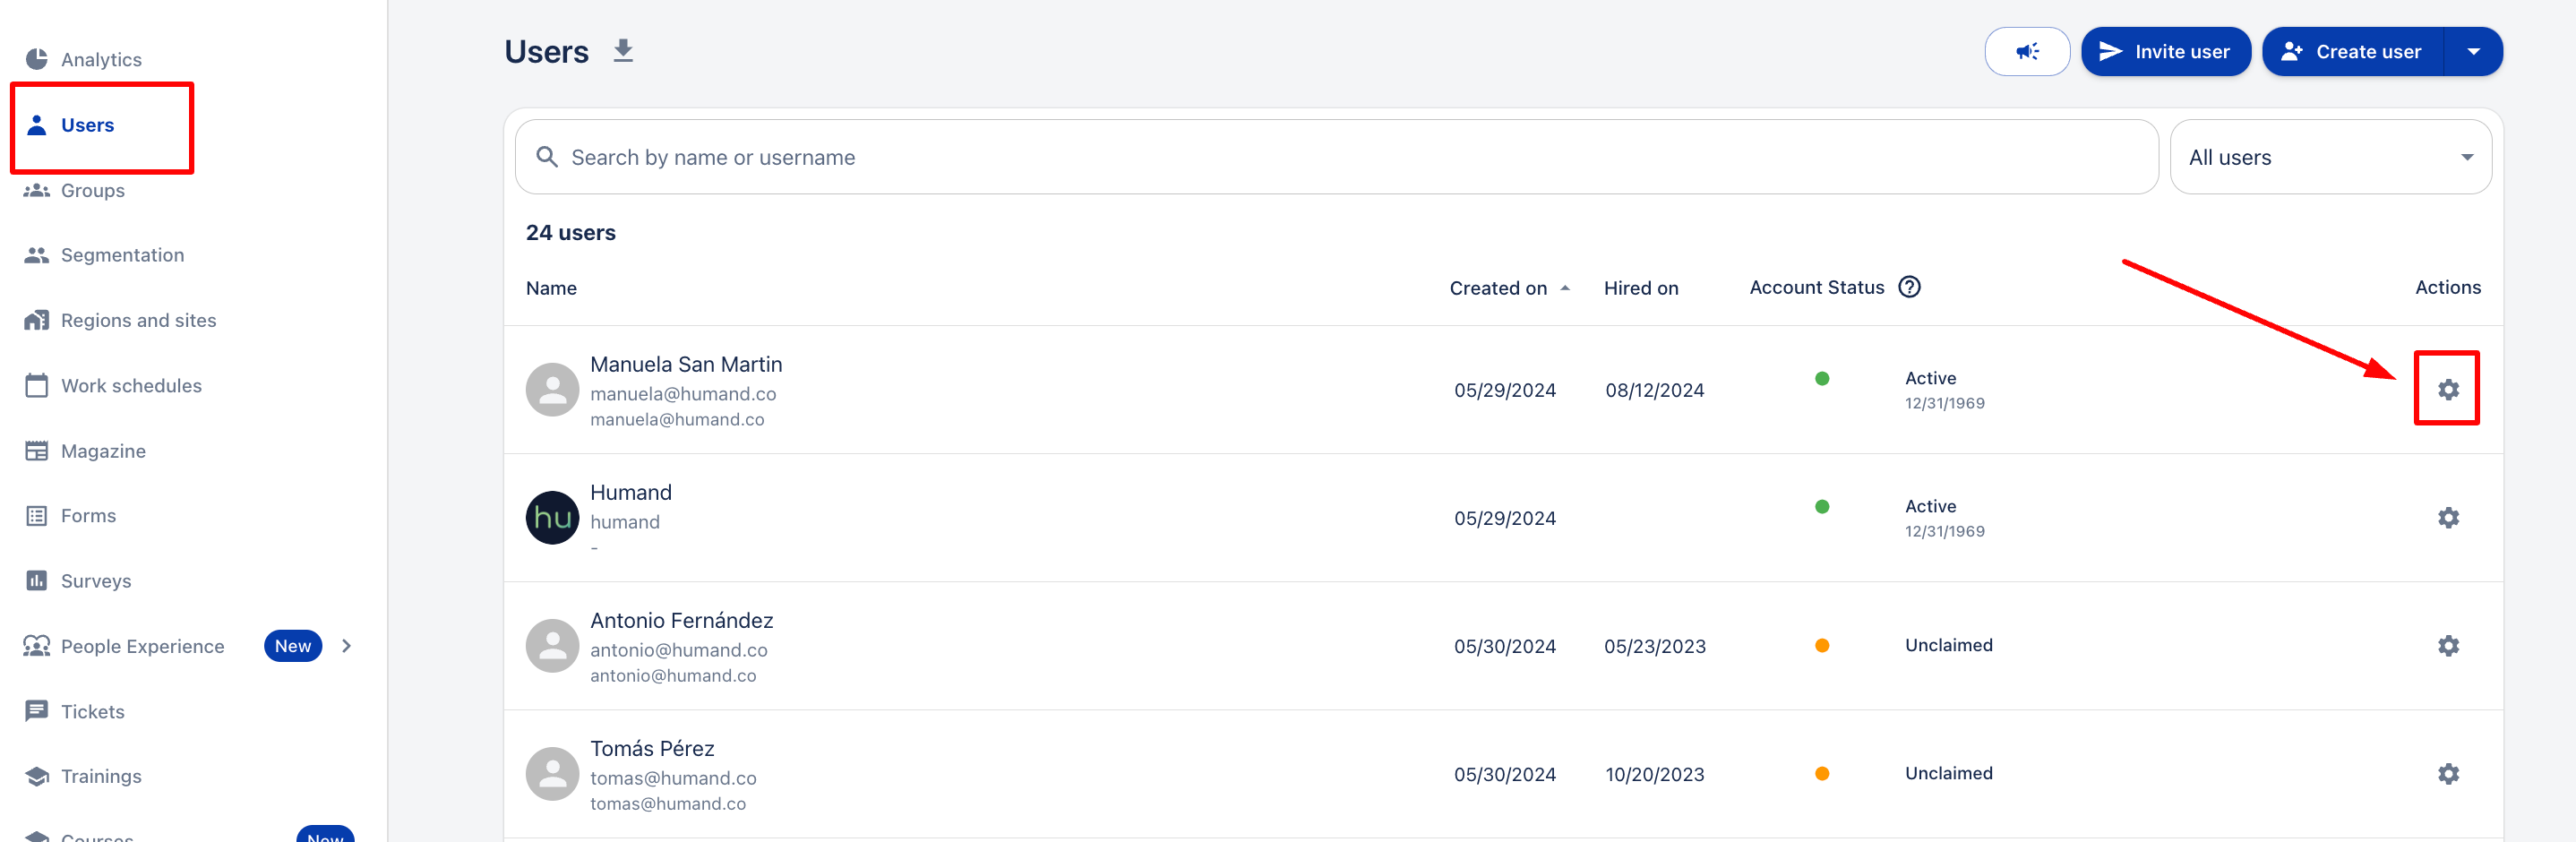Go to Groups in the sidebar
Screen dimensions: 2576x842
tap(92, 190)
